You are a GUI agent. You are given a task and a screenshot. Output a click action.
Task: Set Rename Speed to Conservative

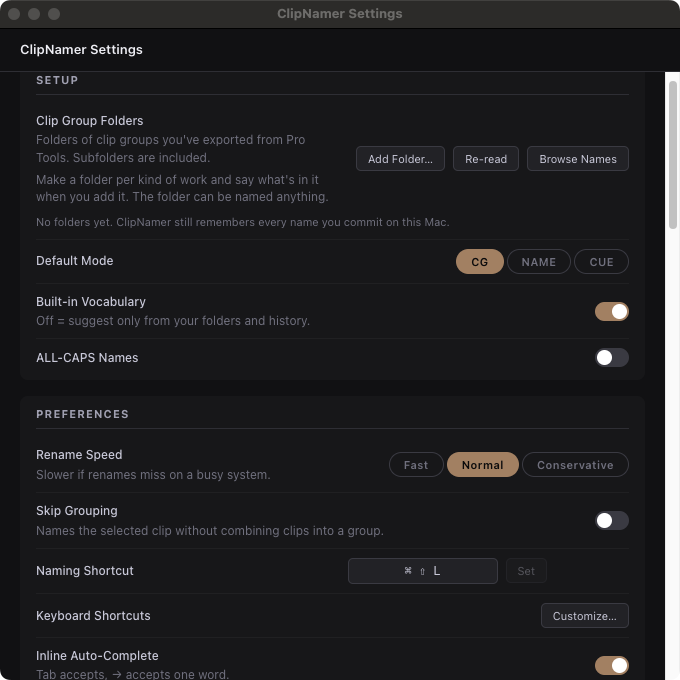575,464
